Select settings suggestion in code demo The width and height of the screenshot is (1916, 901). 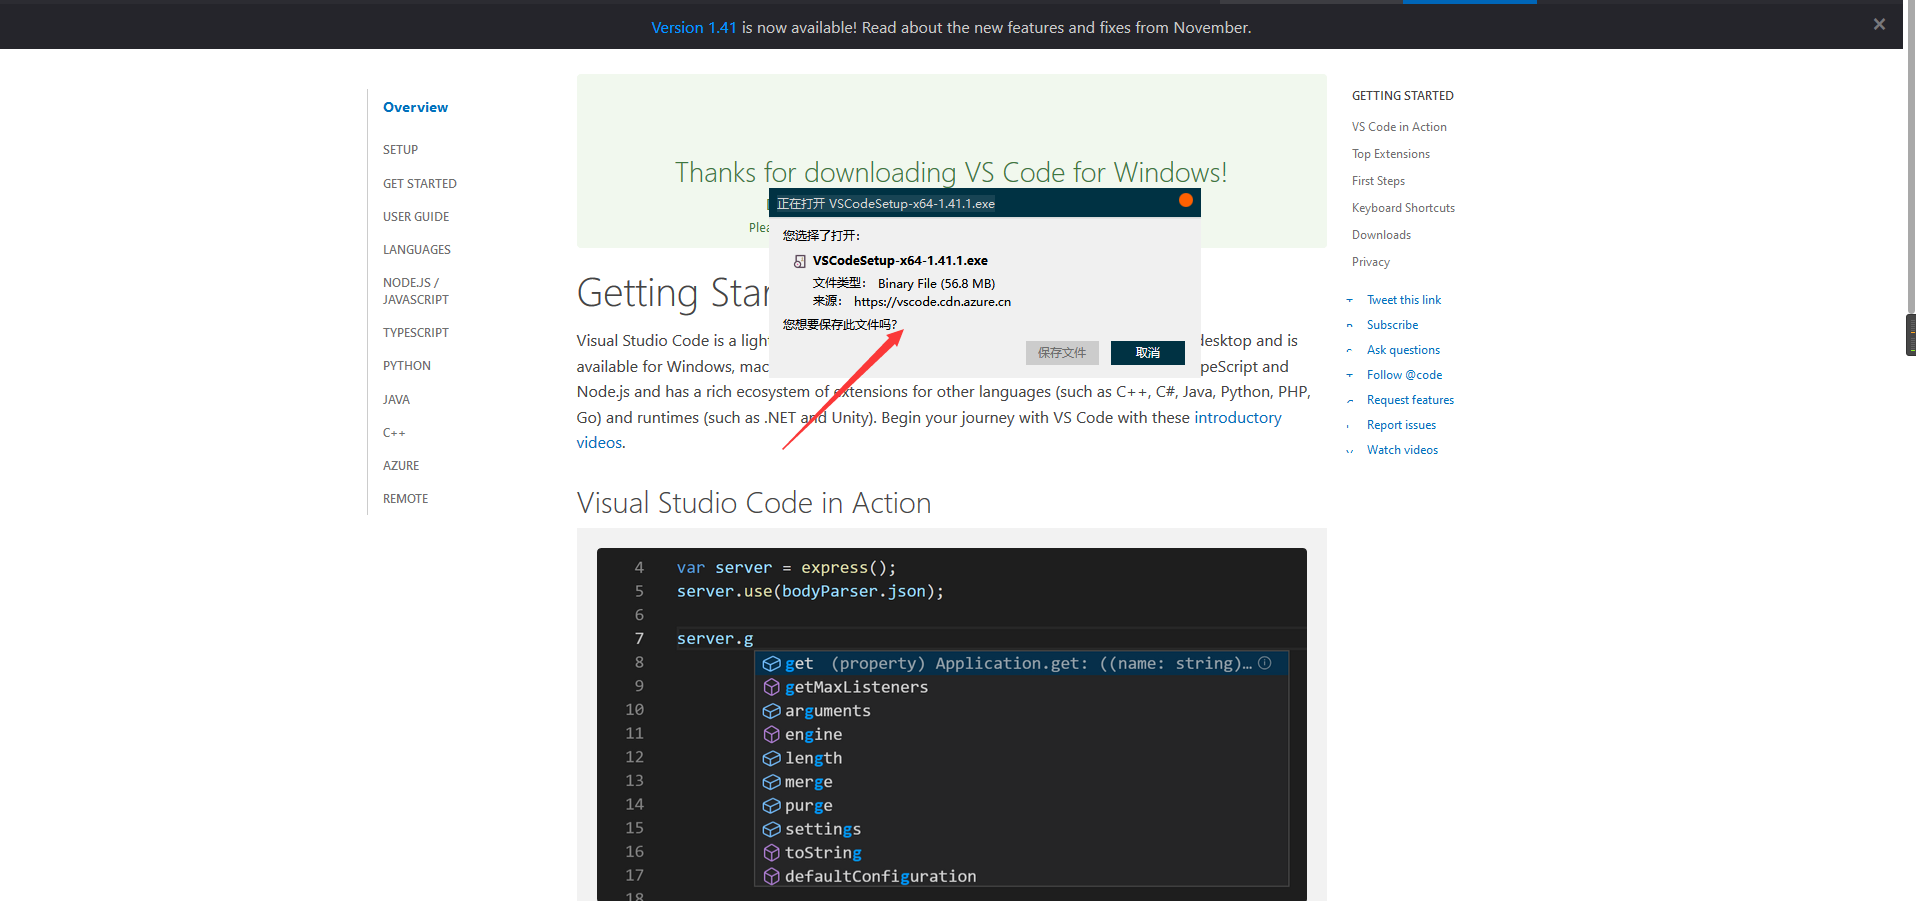tap(1021, 829)
